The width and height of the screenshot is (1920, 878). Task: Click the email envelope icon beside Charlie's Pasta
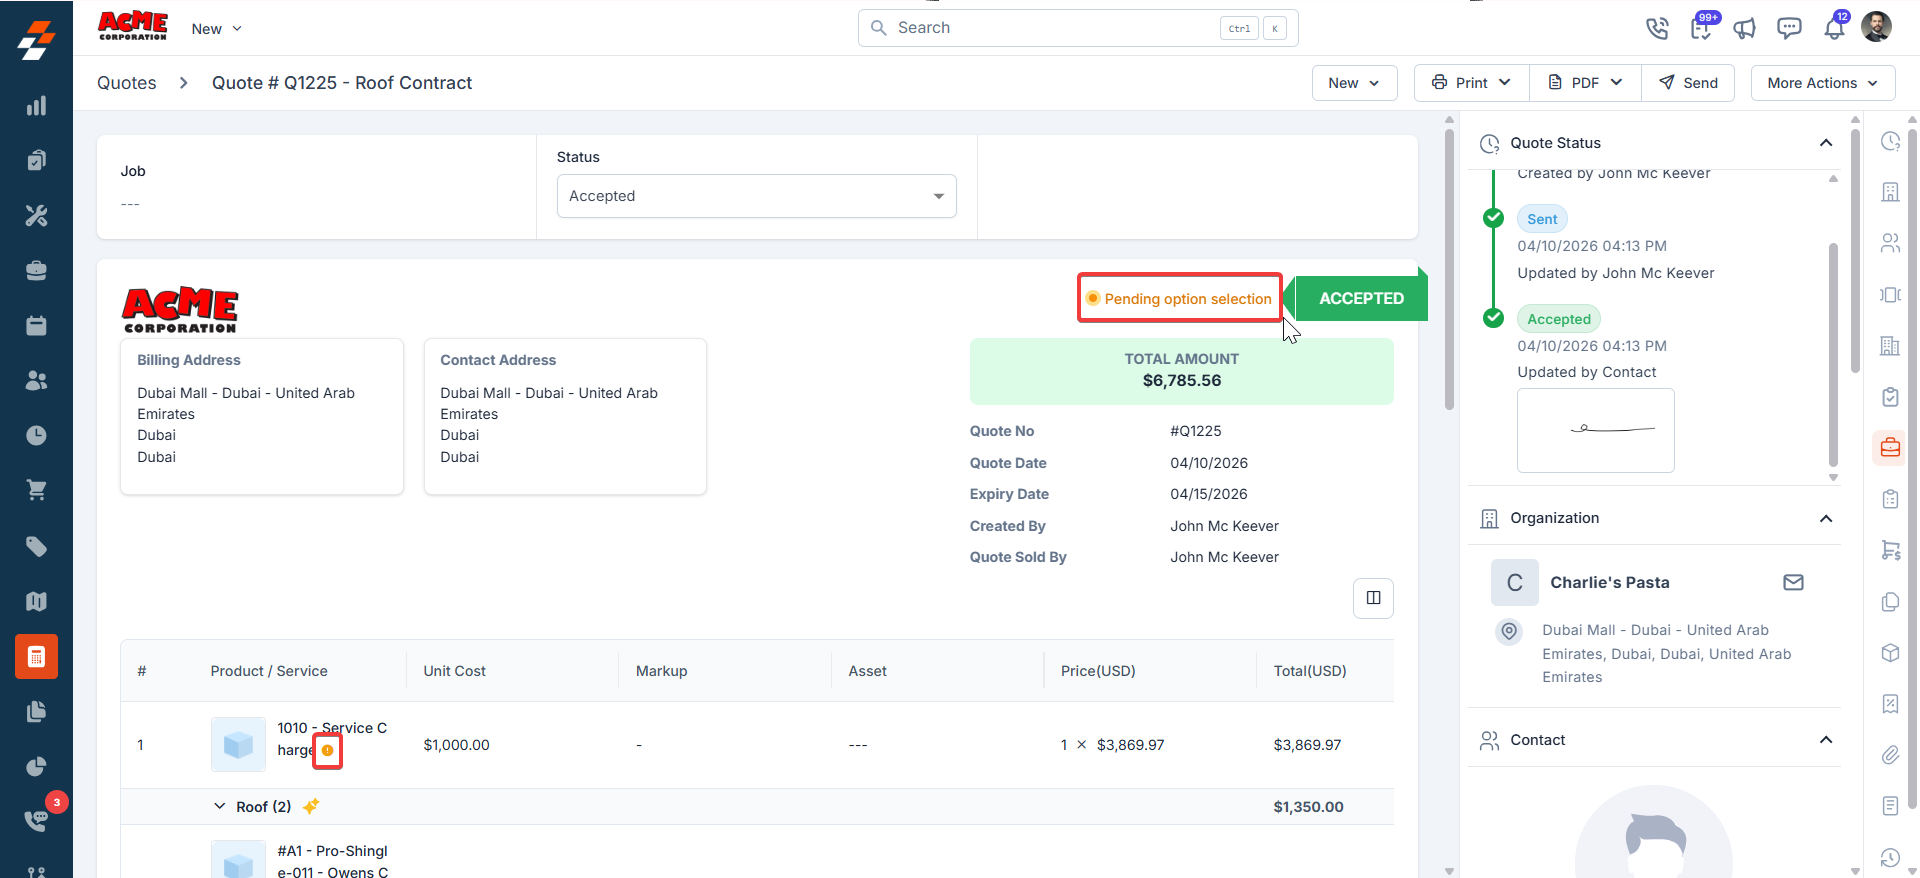coord(1793,582)
